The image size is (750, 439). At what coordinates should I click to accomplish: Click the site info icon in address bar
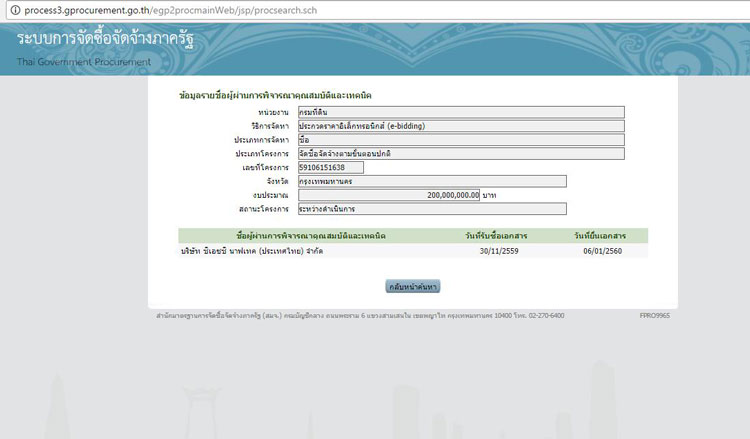pos(10,9)
